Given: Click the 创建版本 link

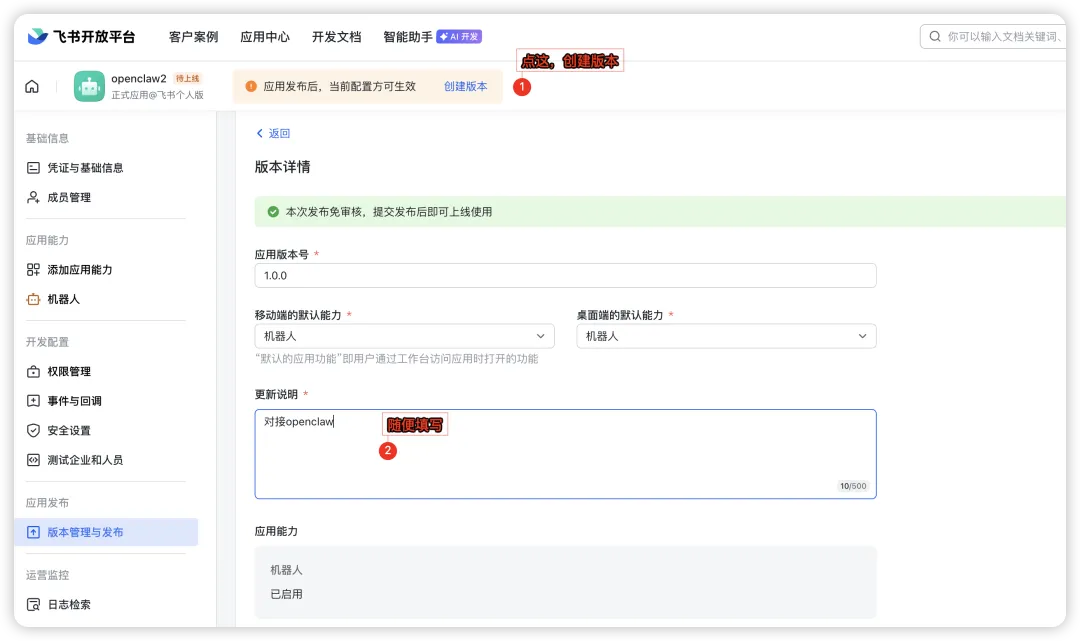Looking at the screenshot, I should click(x=466, y=86).
